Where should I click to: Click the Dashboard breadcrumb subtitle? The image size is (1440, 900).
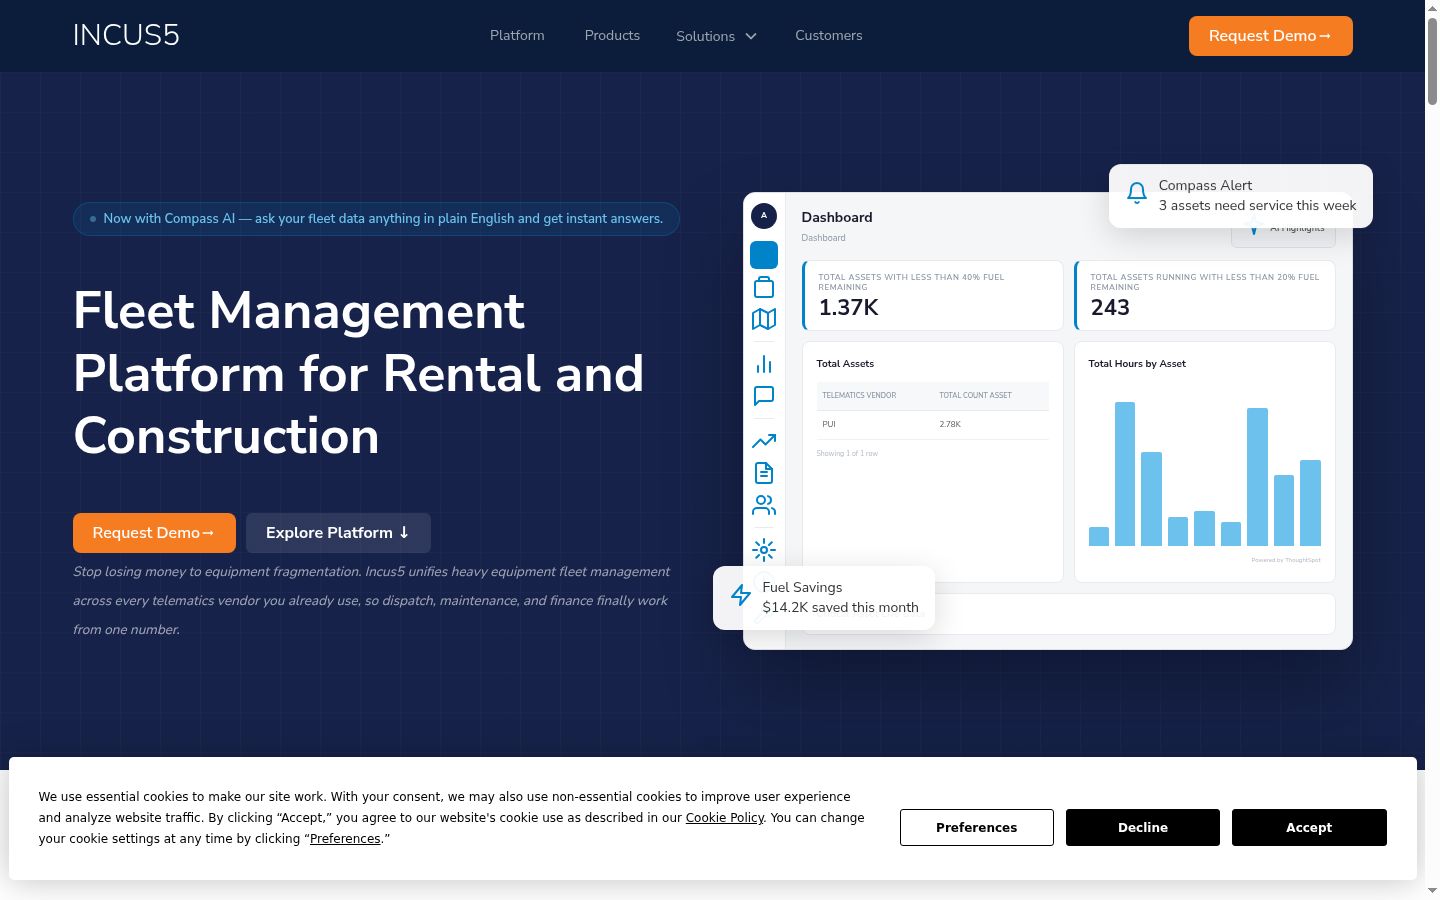click(x=823, y=238)
